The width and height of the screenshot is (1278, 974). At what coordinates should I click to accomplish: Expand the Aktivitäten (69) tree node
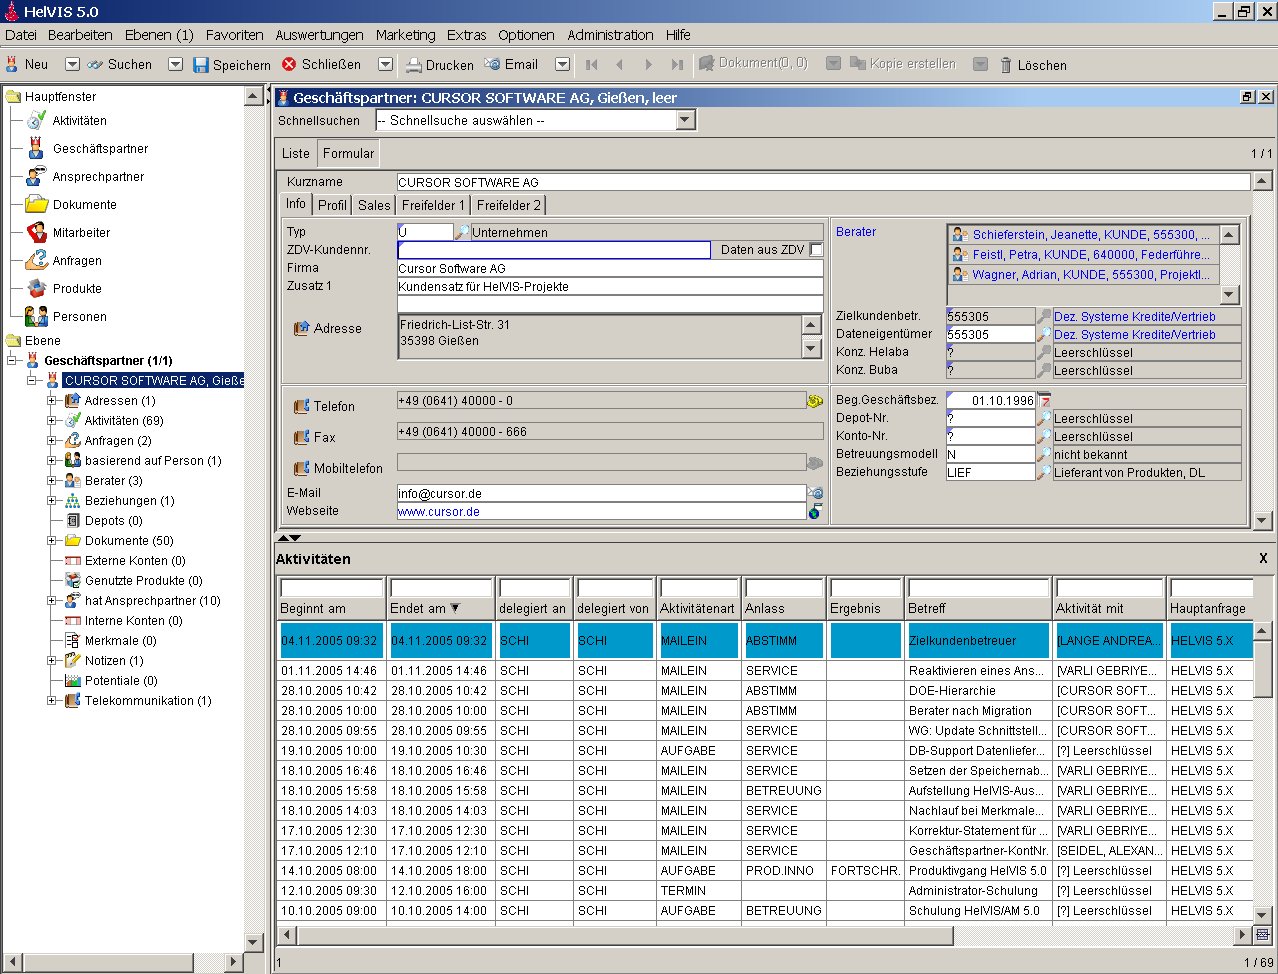52,421
